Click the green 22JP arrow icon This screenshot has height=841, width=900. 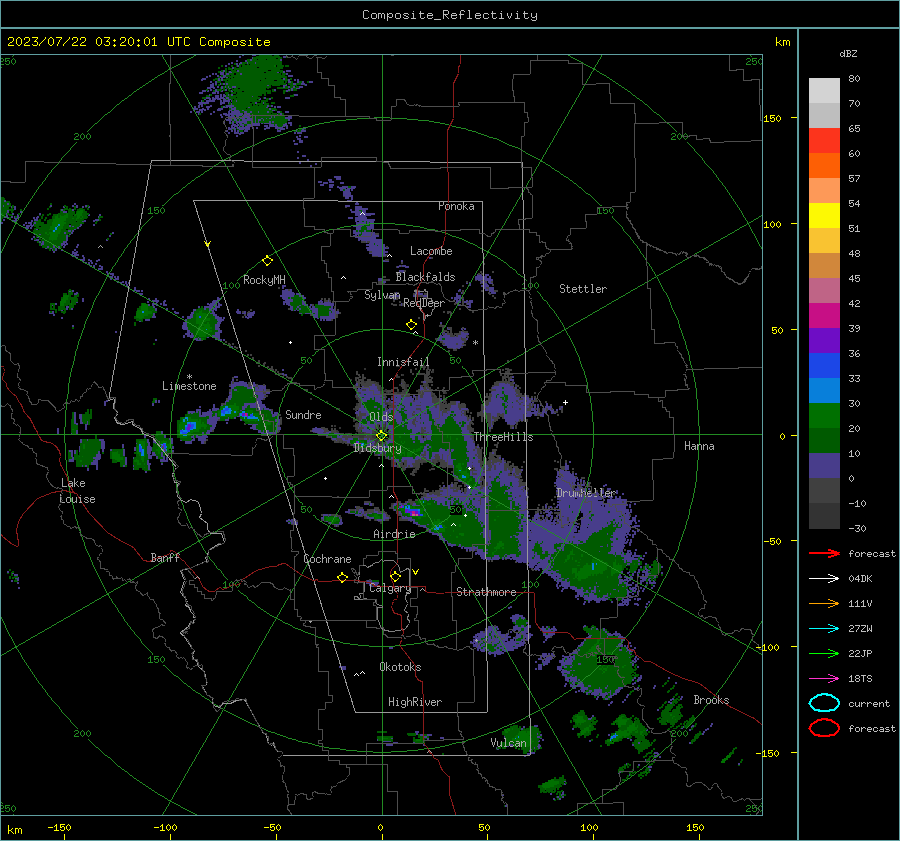point(824,653)
